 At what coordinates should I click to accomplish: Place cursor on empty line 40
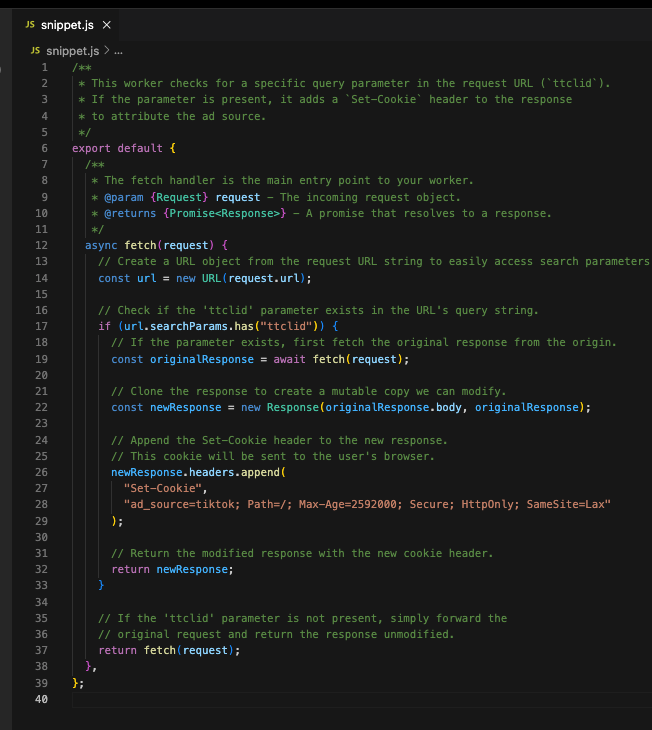pos(362,699)
